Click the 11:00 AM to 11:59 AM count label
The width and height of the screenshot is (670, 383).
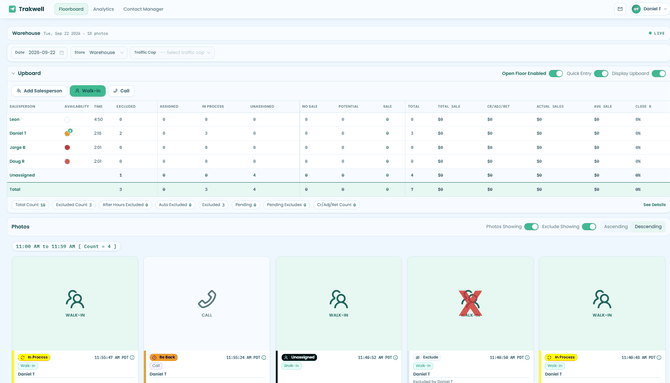(66, 247)
